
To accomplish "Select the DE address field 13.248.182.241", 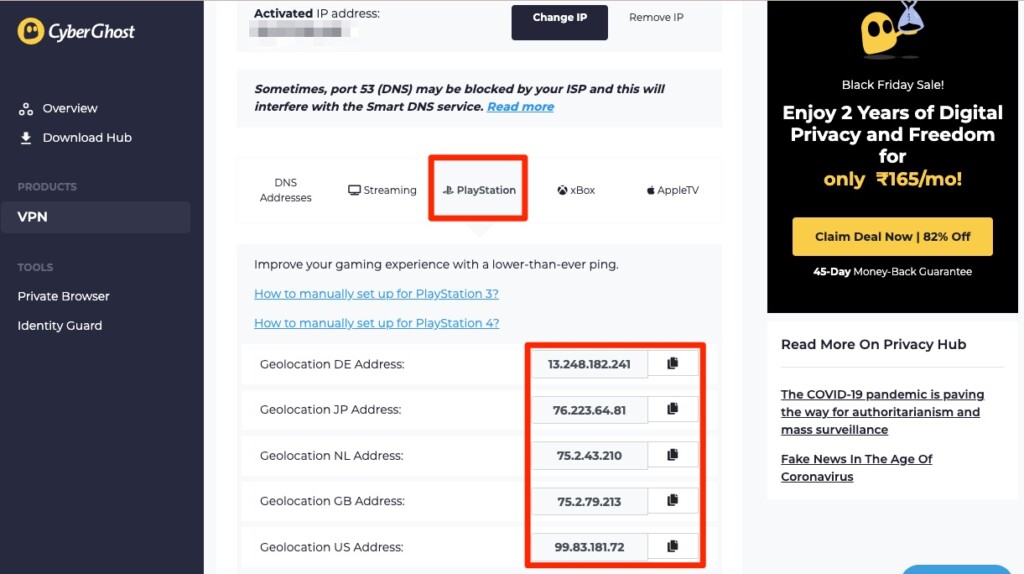I will click(x=589, y=364).
